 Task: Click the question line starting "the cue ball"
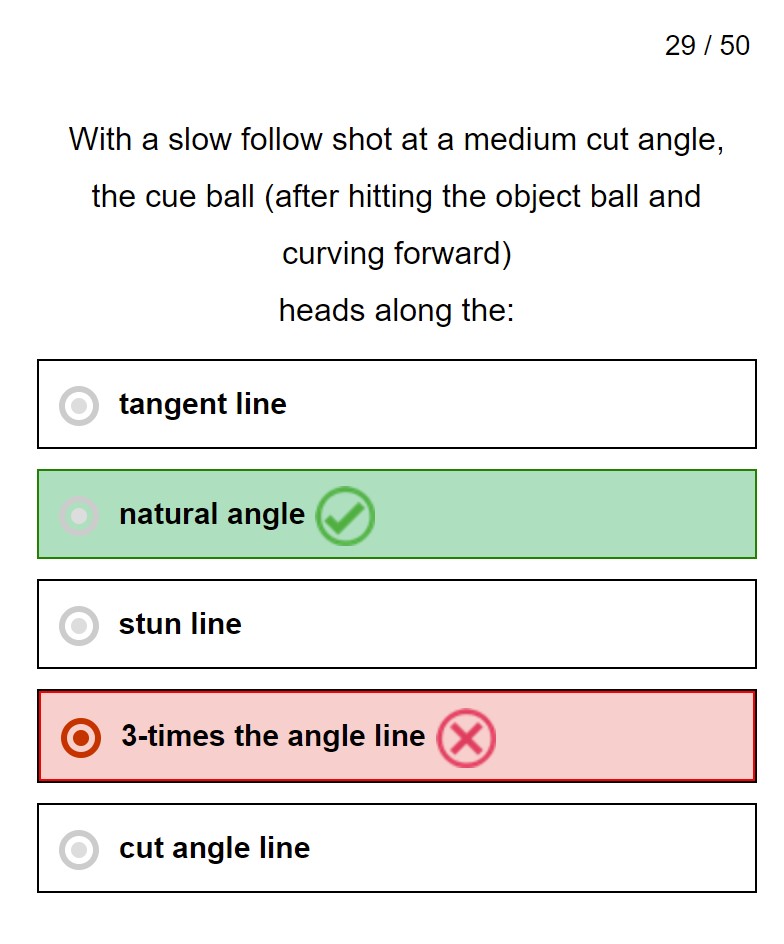(396, 196)
